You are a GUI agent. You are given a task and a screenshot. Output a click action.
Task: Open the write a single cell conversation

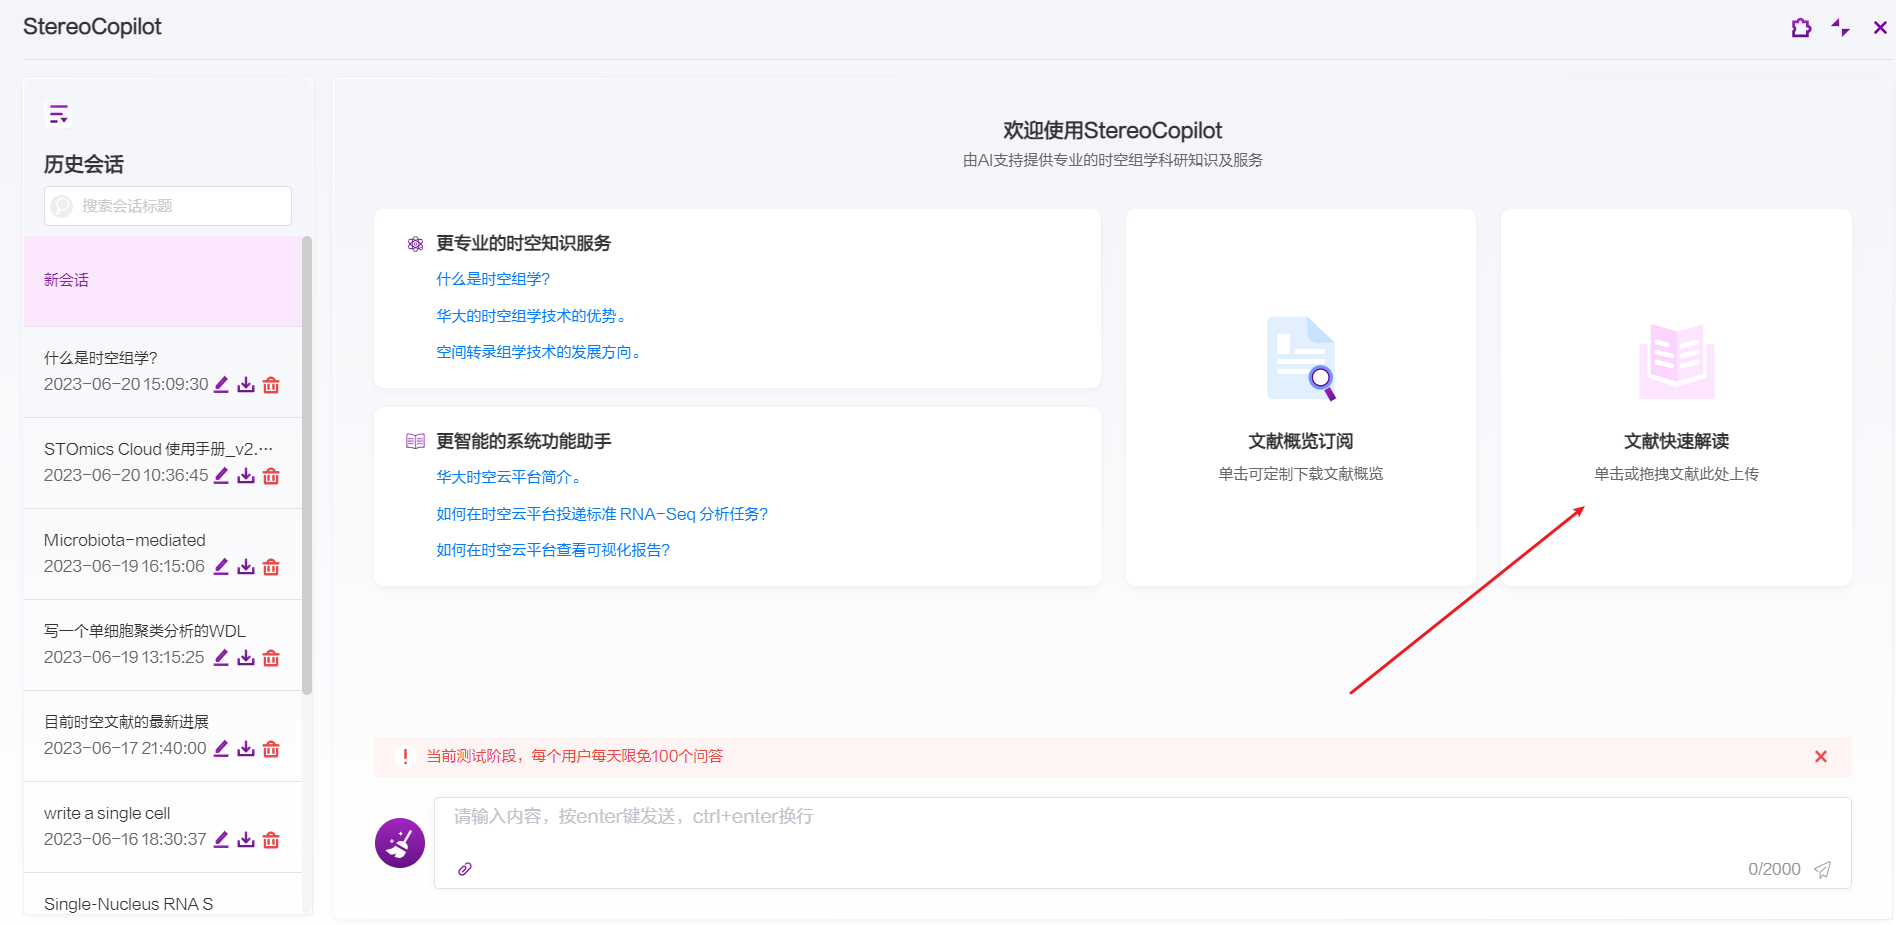[163, 827]
